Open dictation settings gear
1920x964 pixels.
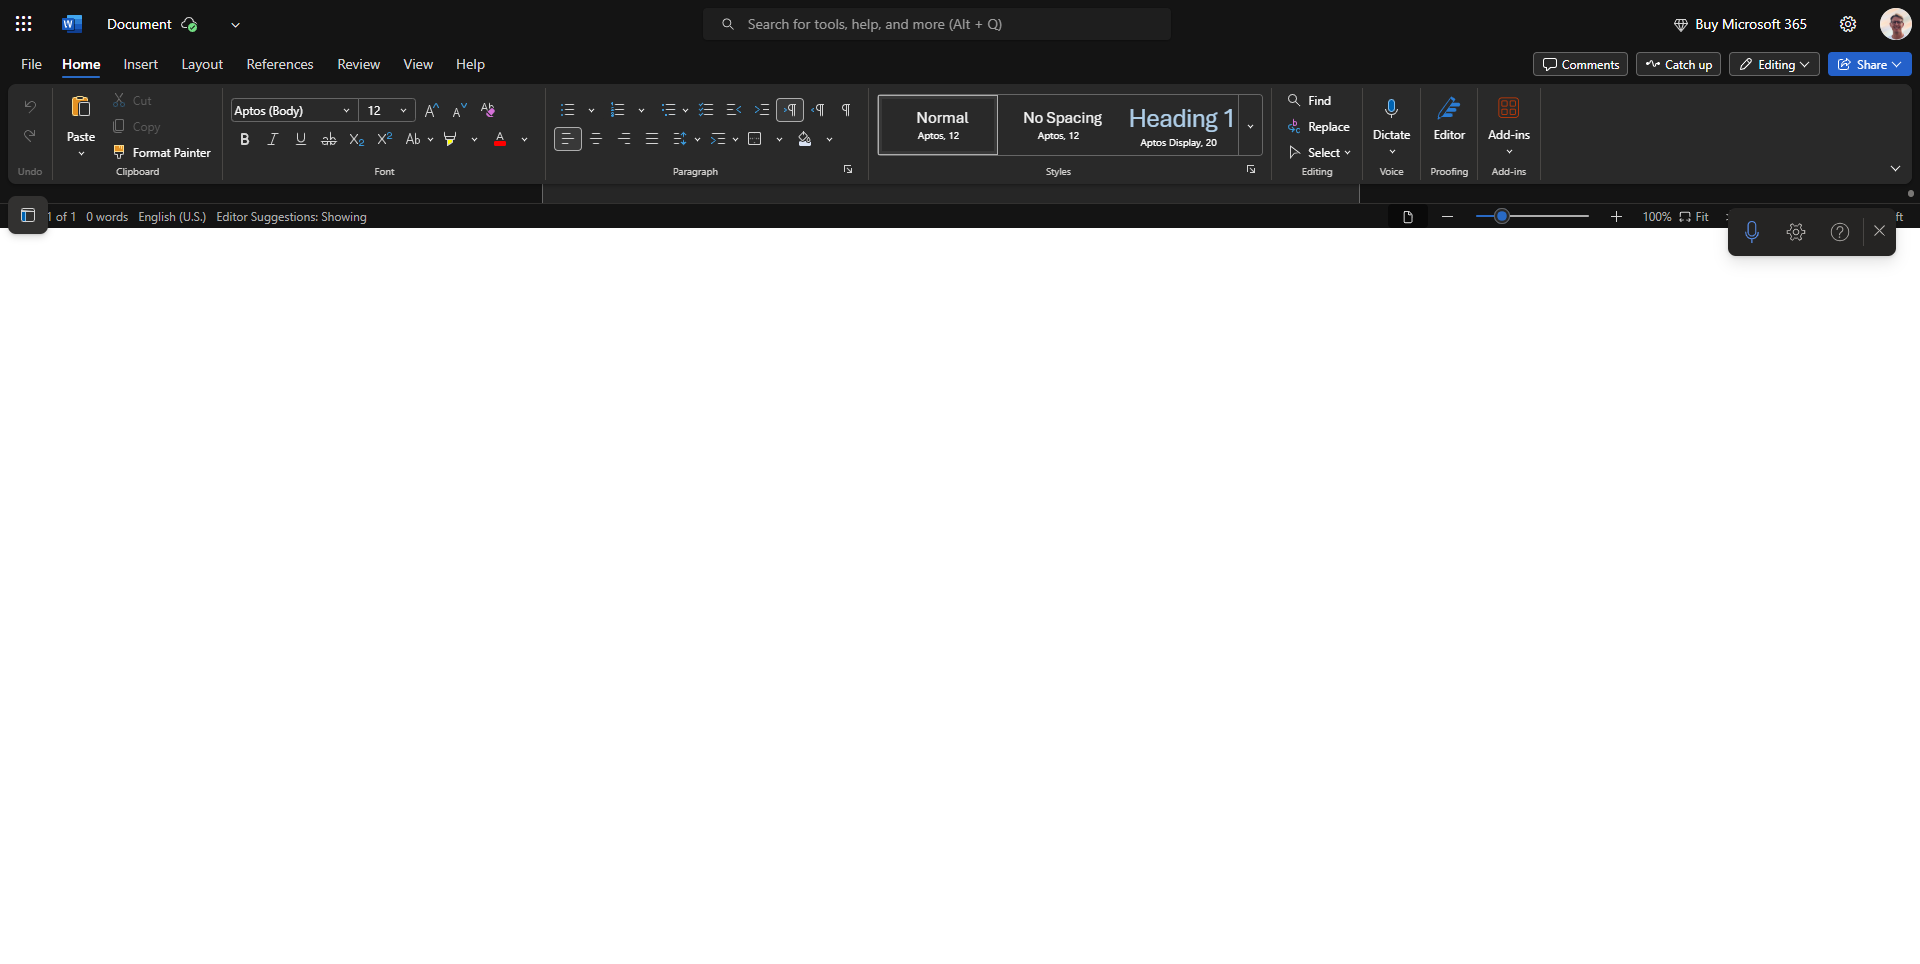point(1796,232)
